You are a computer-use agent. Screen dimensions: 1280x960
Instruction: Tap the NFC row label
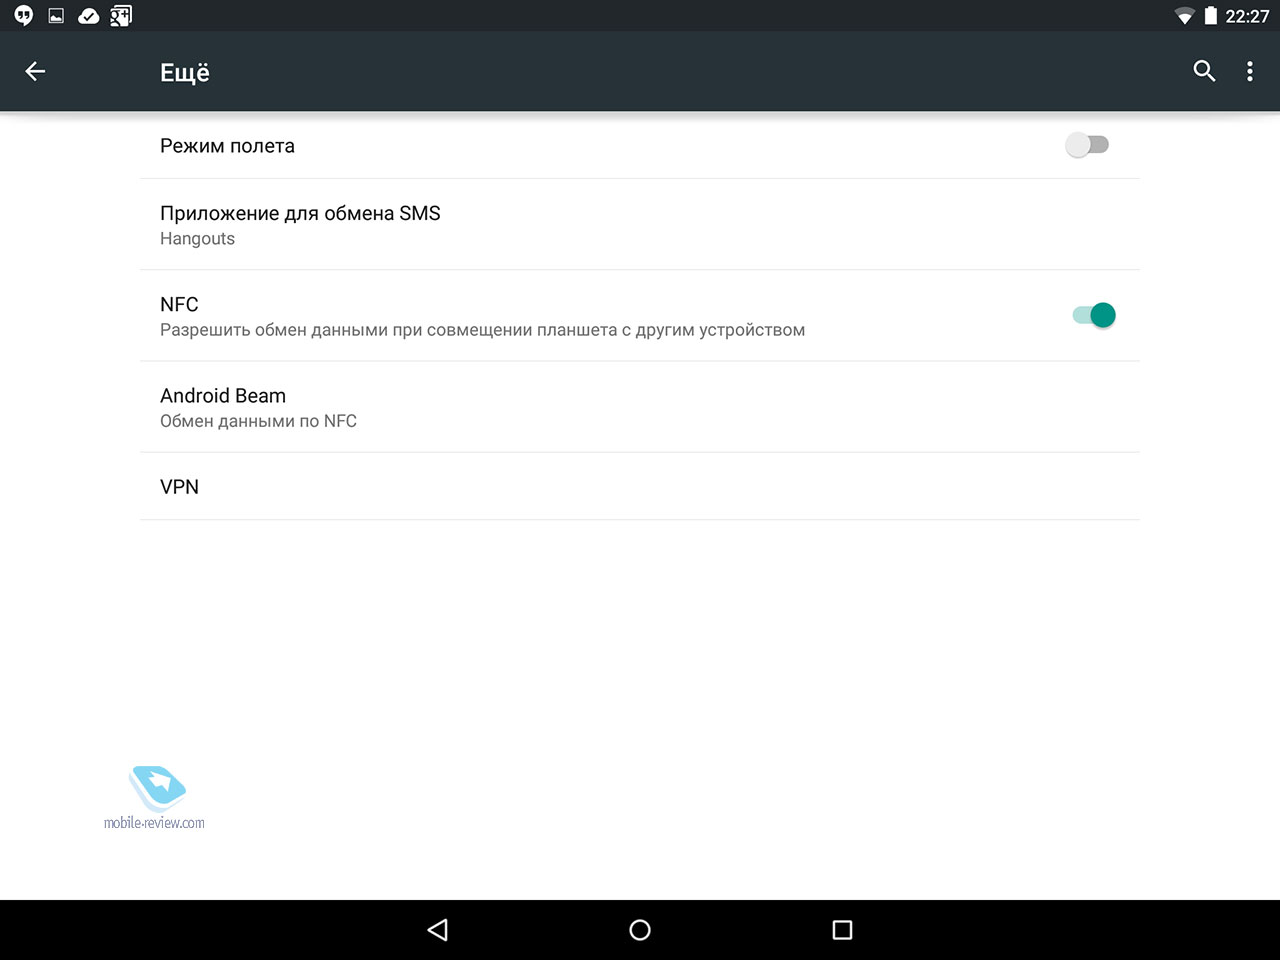(179, 304)
